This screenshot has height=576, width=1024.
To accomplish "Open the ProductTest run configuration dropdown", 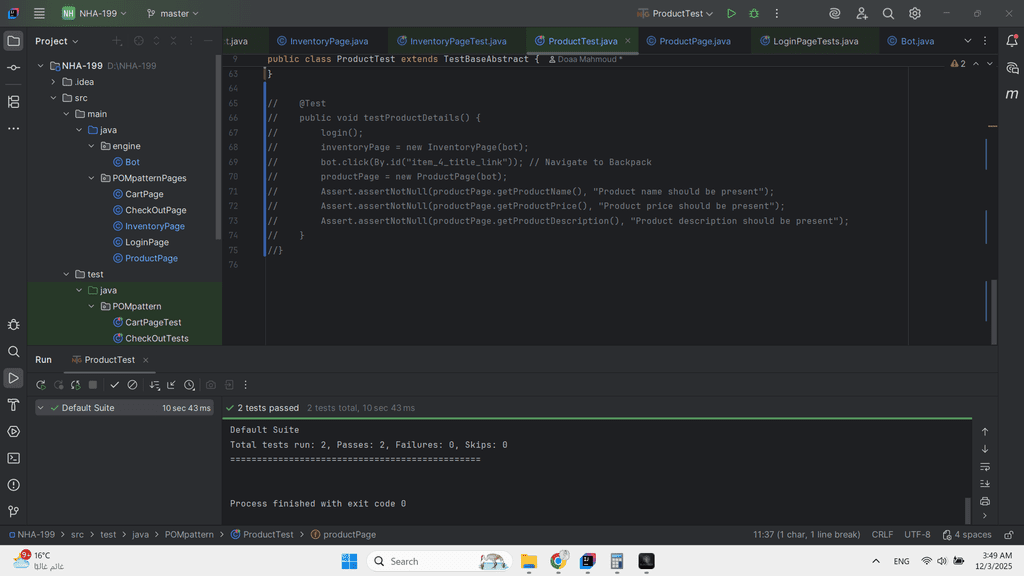I will click(681, 14).
